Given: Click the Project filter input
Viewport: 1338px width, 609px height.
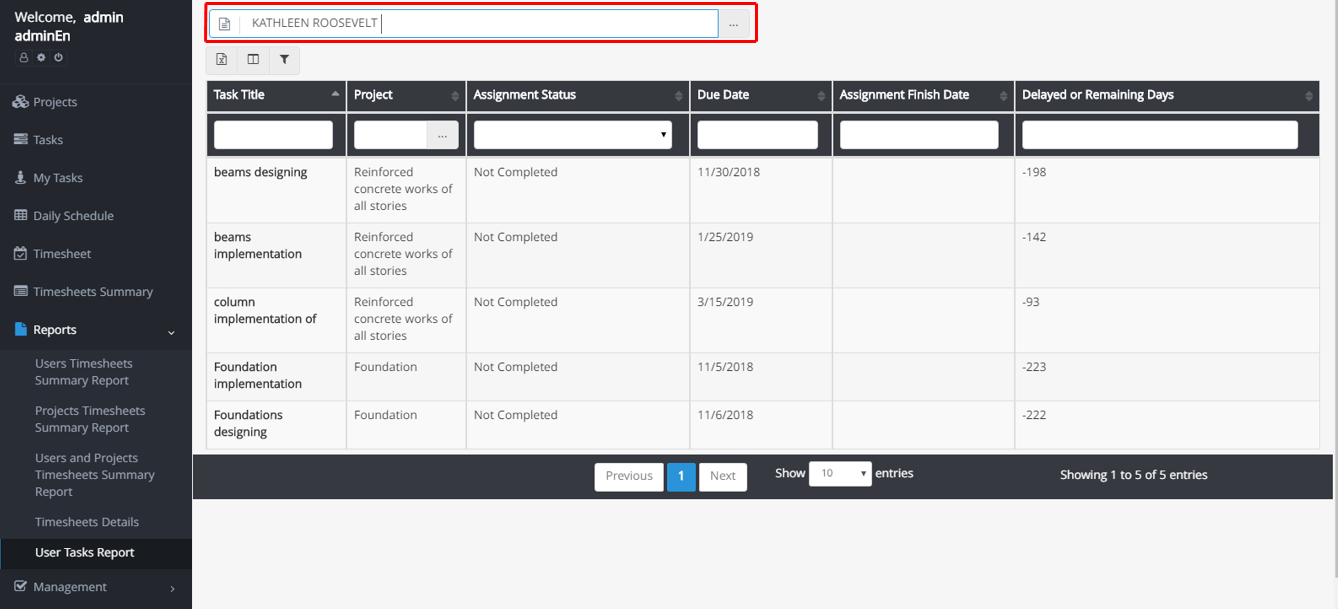Looking at the screenshot, I should 391,135.
